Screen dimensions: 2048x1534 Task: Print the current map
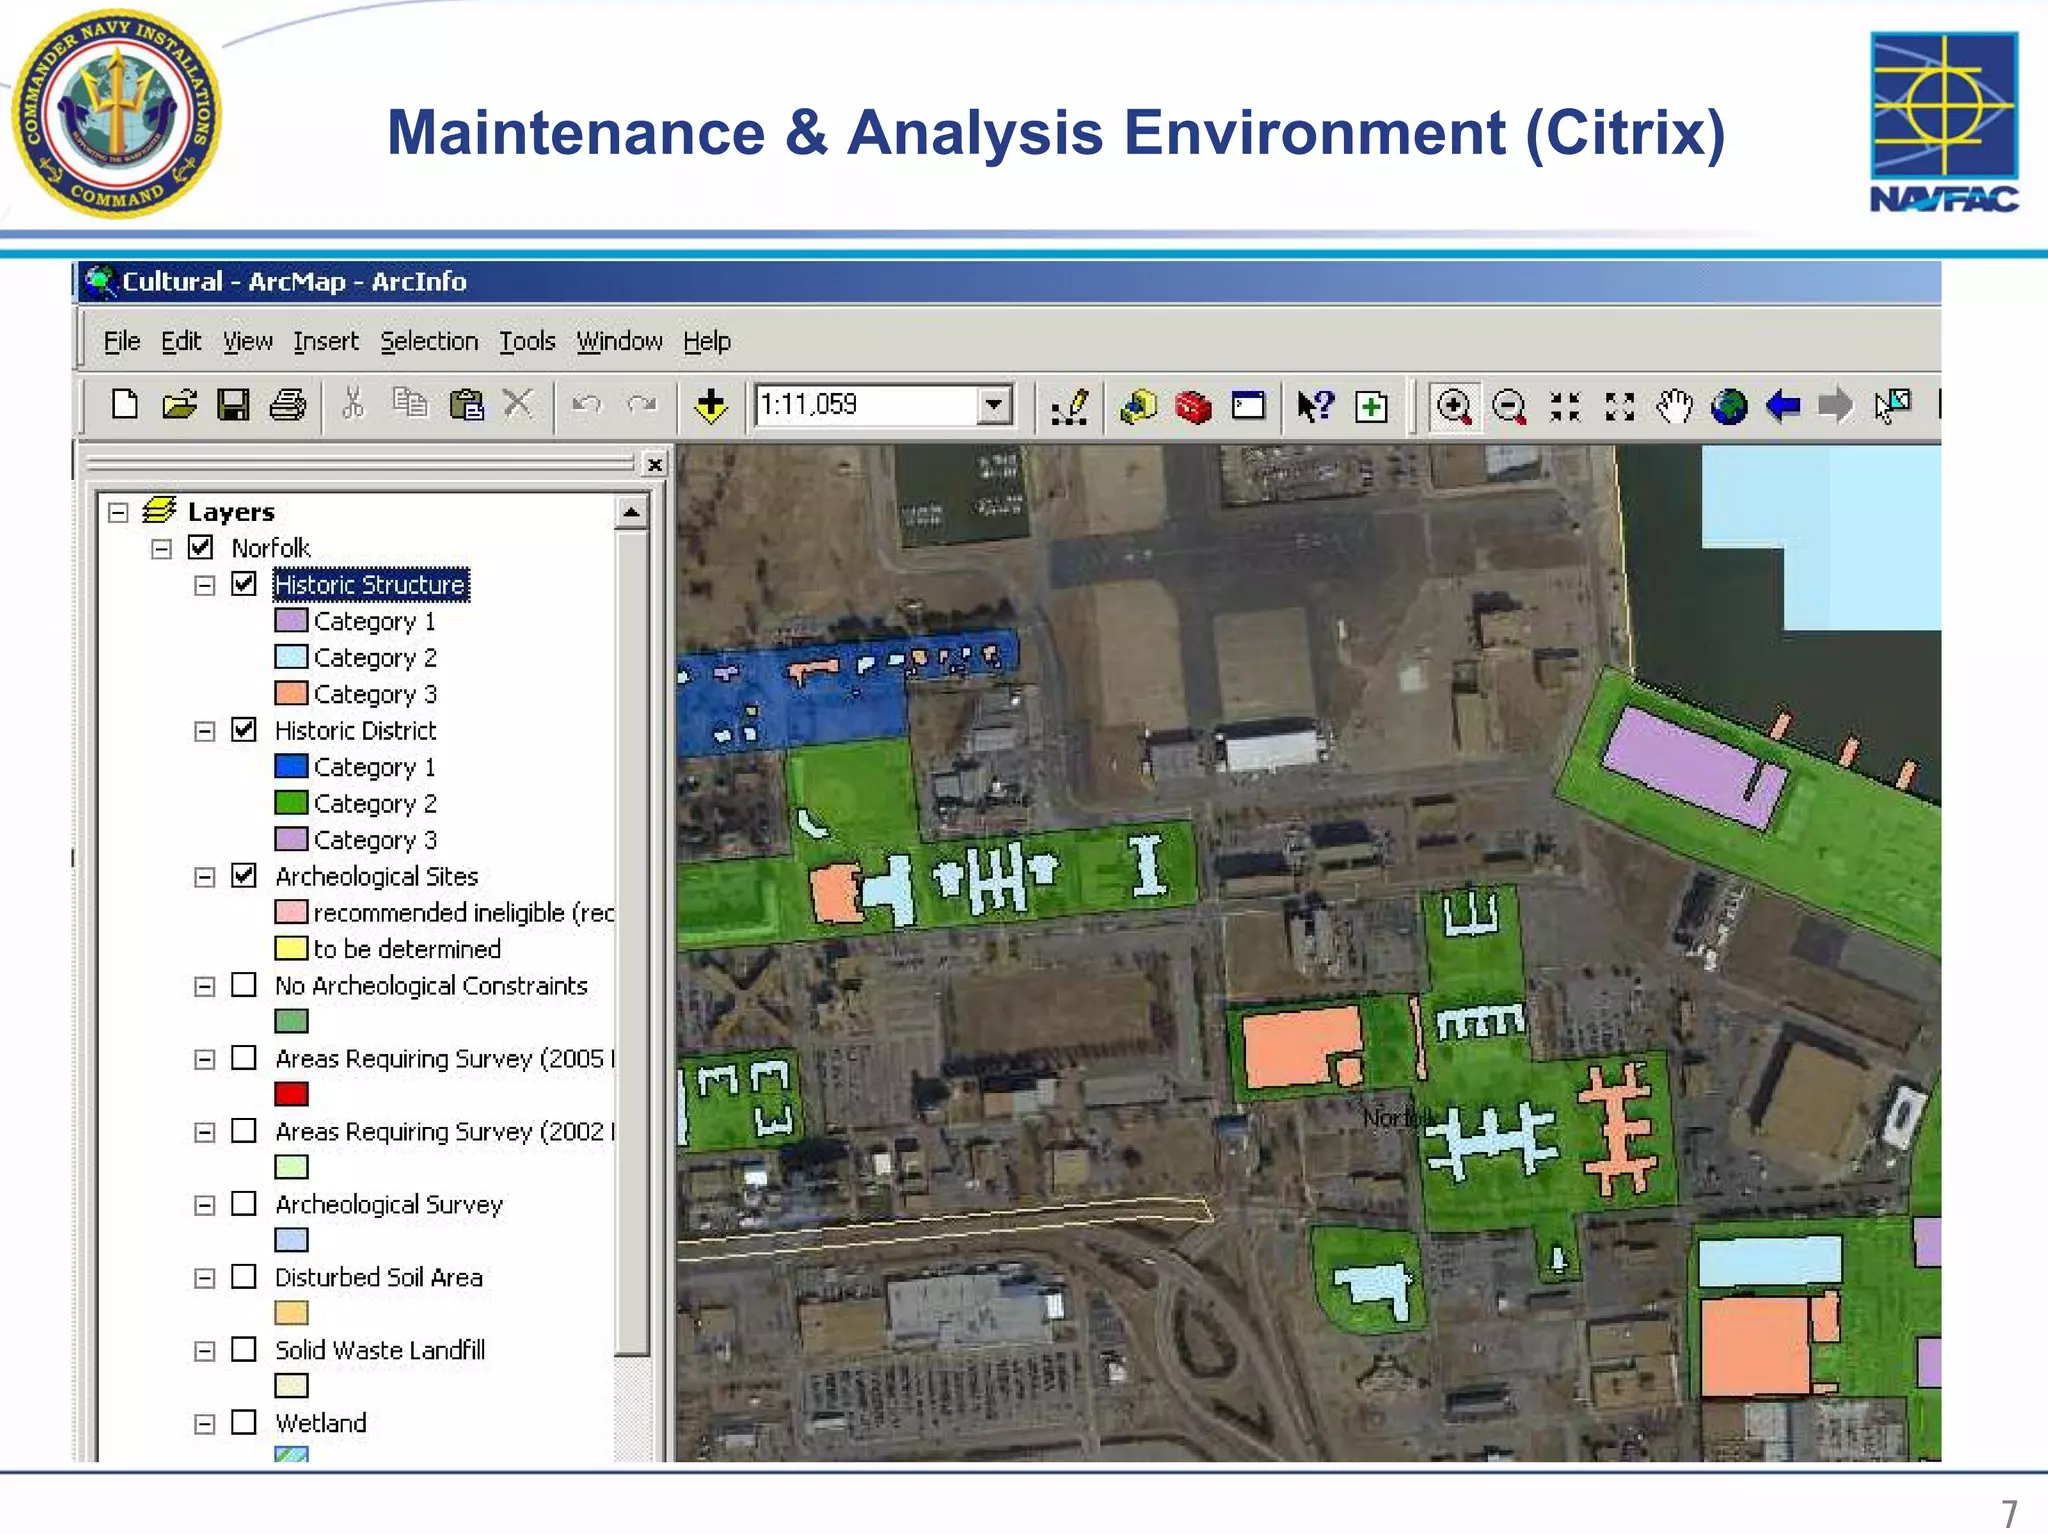click(288, 405)
